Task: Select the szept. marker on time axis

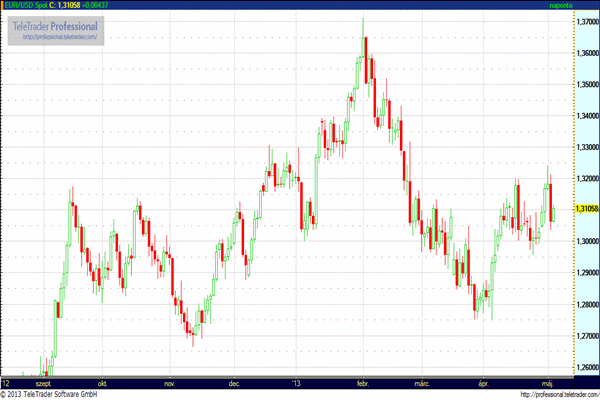Action: click(x=44, y=382)
